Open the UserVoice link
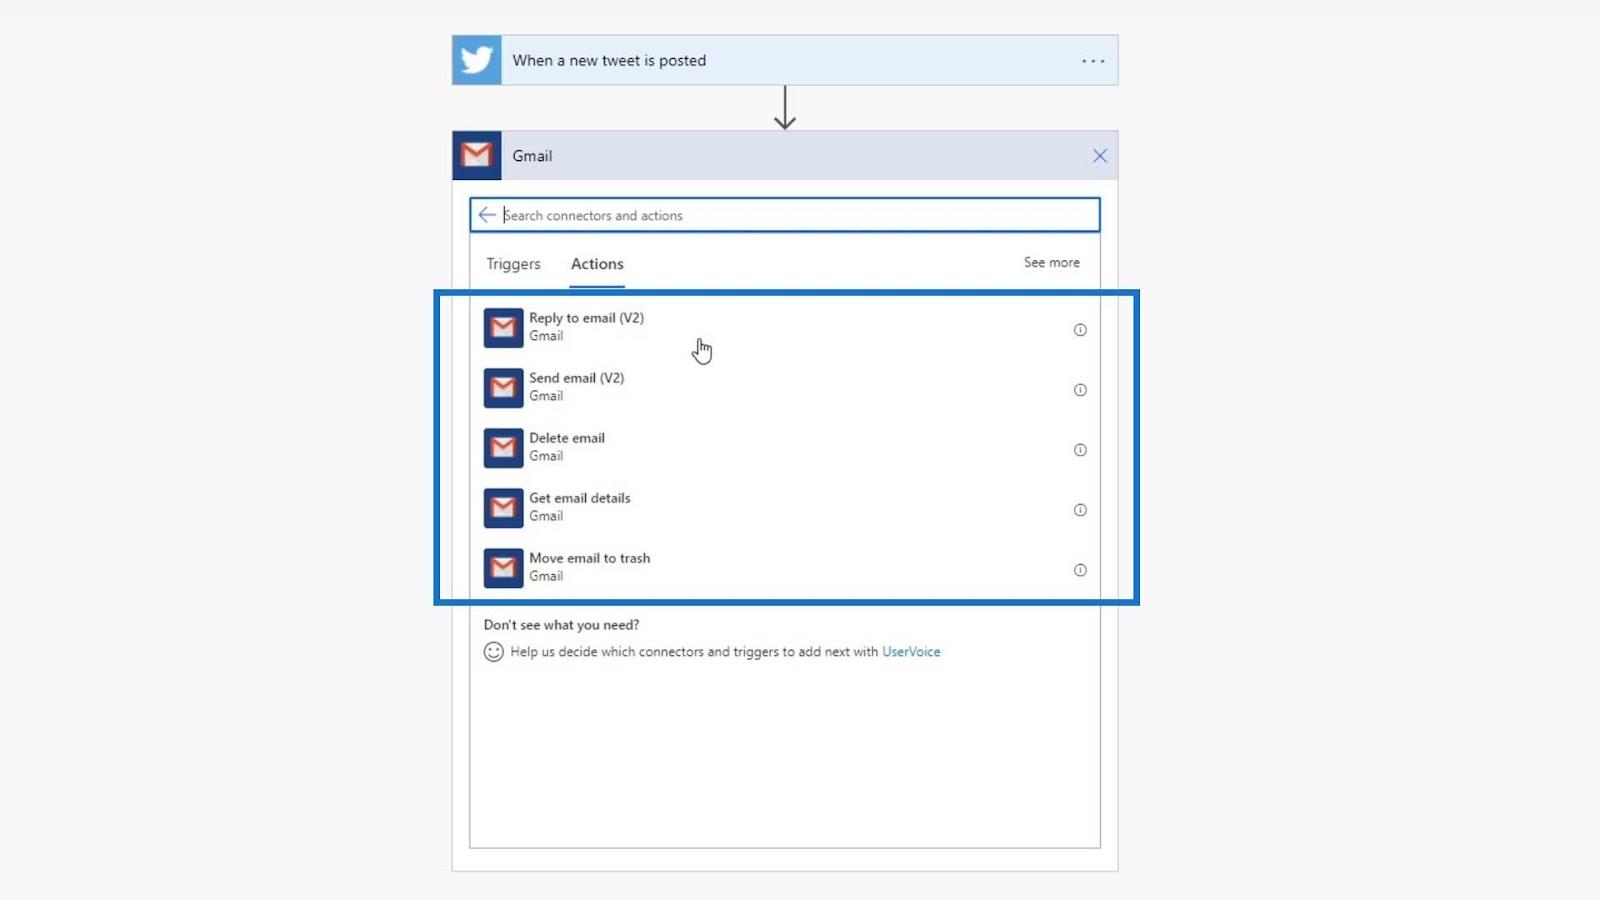The image size is (1600, 900). tap(911, 651)
